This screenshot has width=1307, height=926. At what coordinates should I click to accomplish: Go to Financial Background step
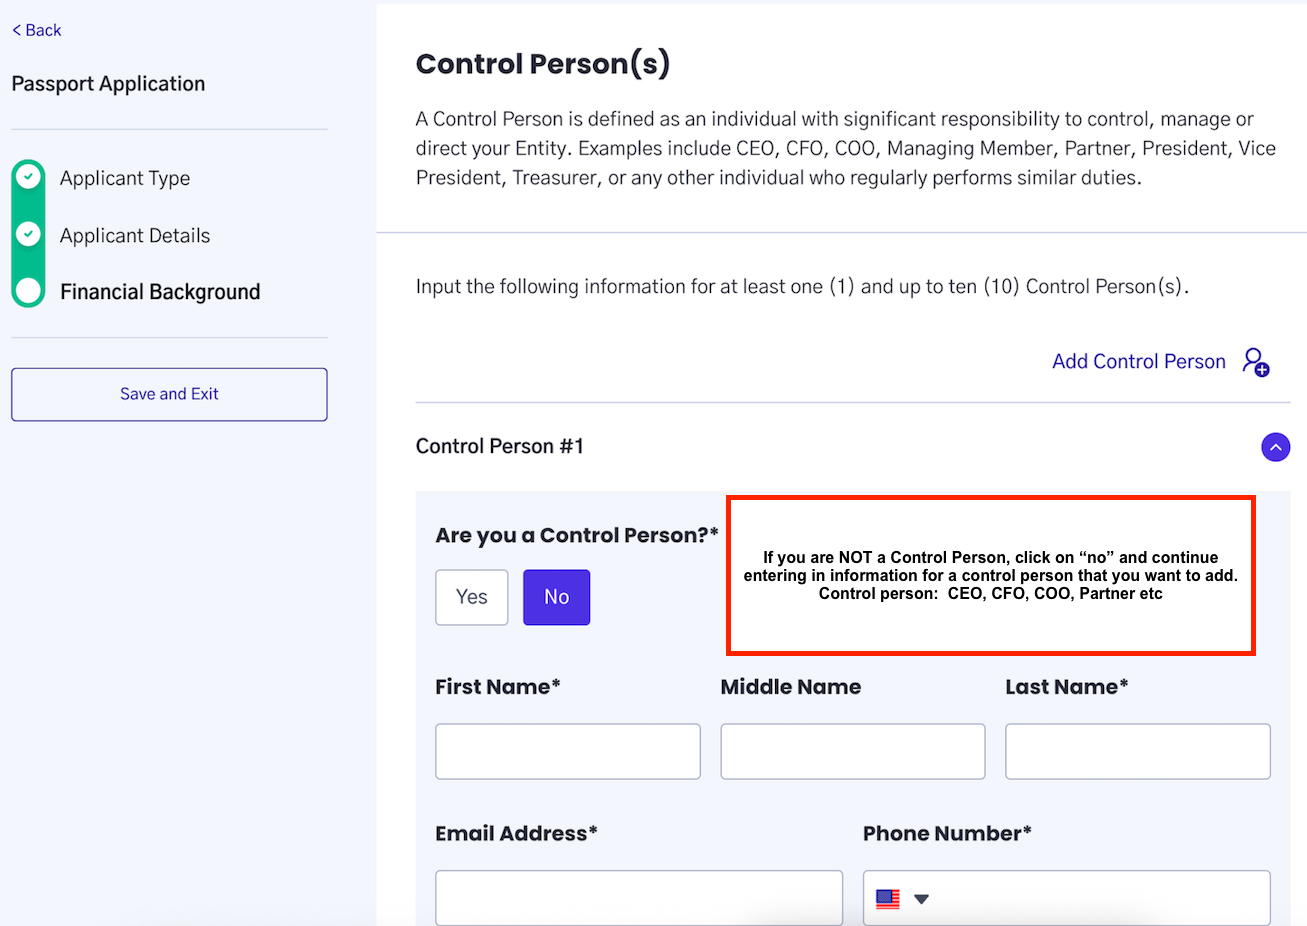click(160, 292)
